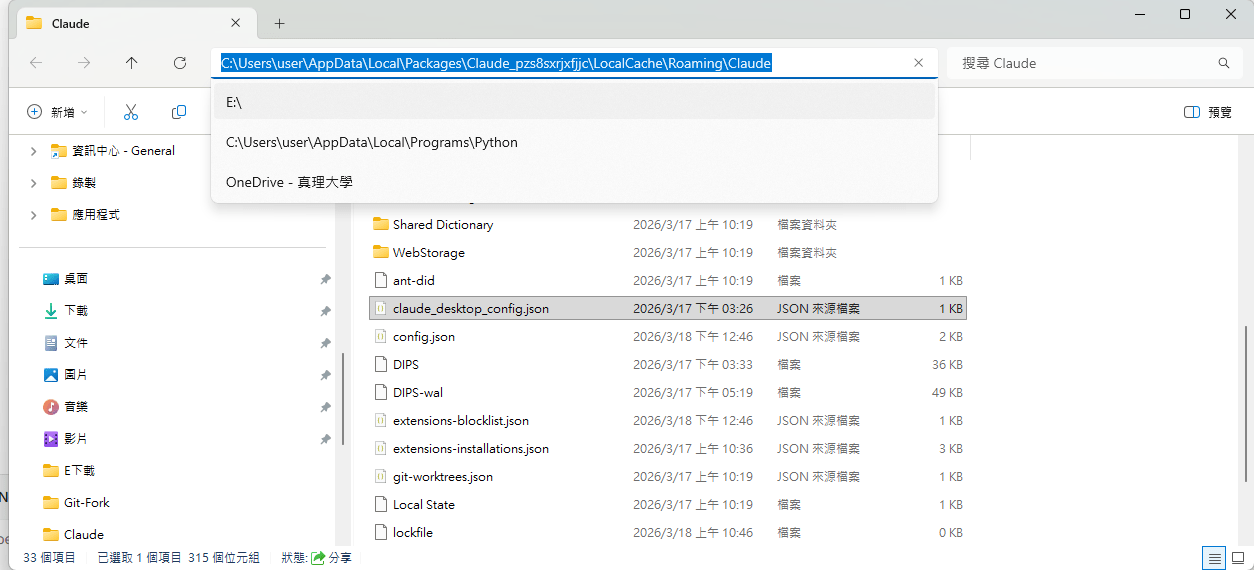Open the 應用程式 folder in sidebar
Viewport: 1254px width, 570px height.
pos(86,215)
